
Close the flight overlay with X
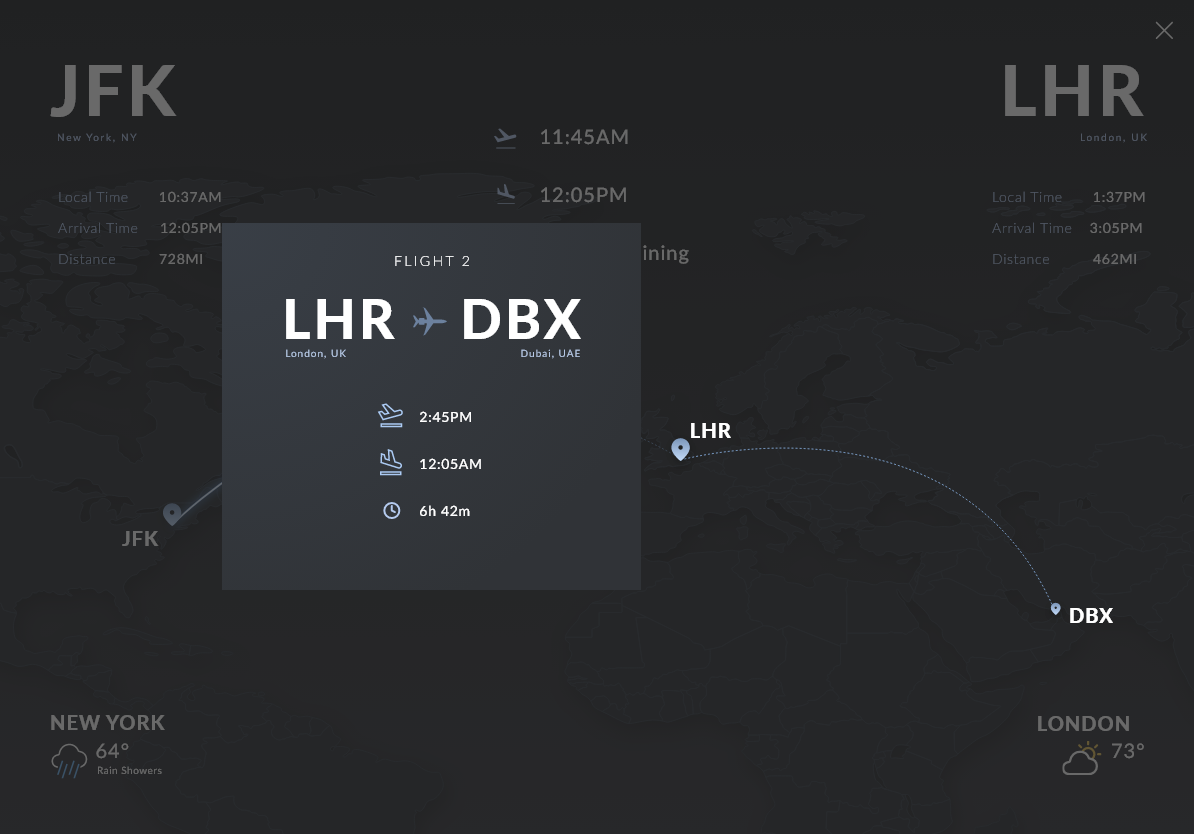point(1164,31)
